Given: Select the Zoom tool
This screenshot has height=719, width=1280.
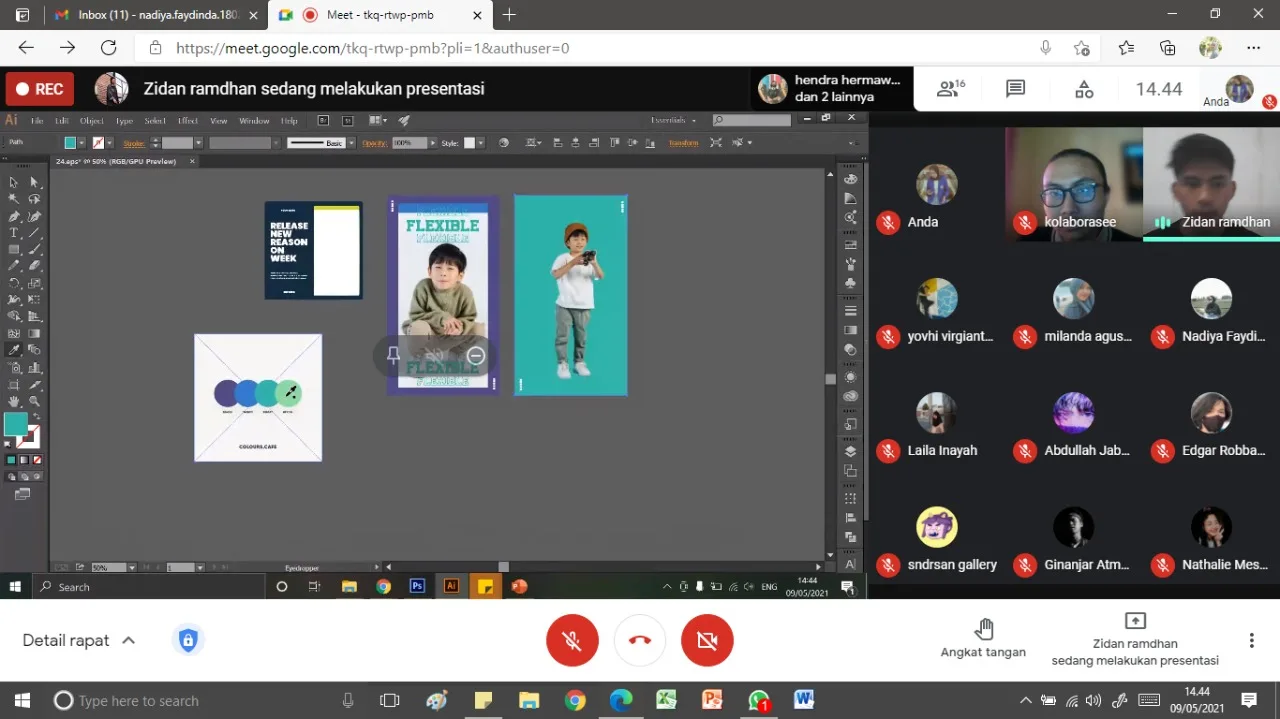Looking at the screenshot, I should point(34,401).
